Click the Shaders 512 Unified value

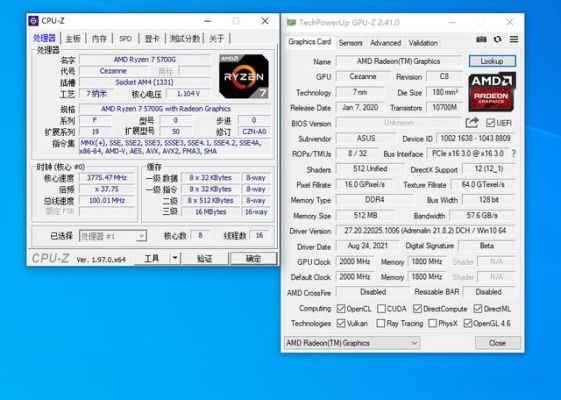pyautogui.click(x=370, y=169)
